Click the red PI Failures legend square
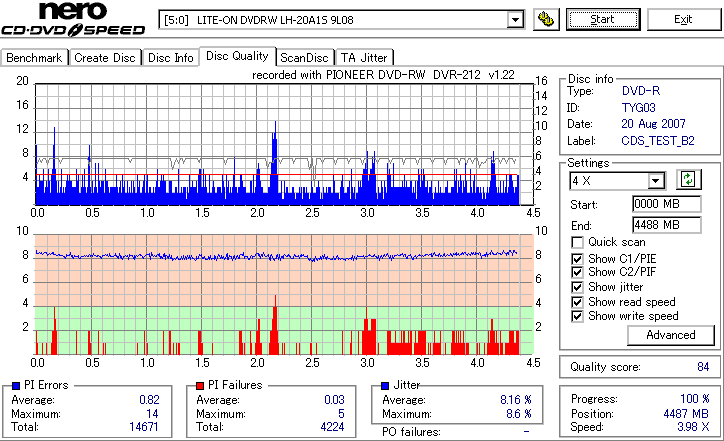The width and height of the screenshot is (724, 441). (x=200, y=386)
